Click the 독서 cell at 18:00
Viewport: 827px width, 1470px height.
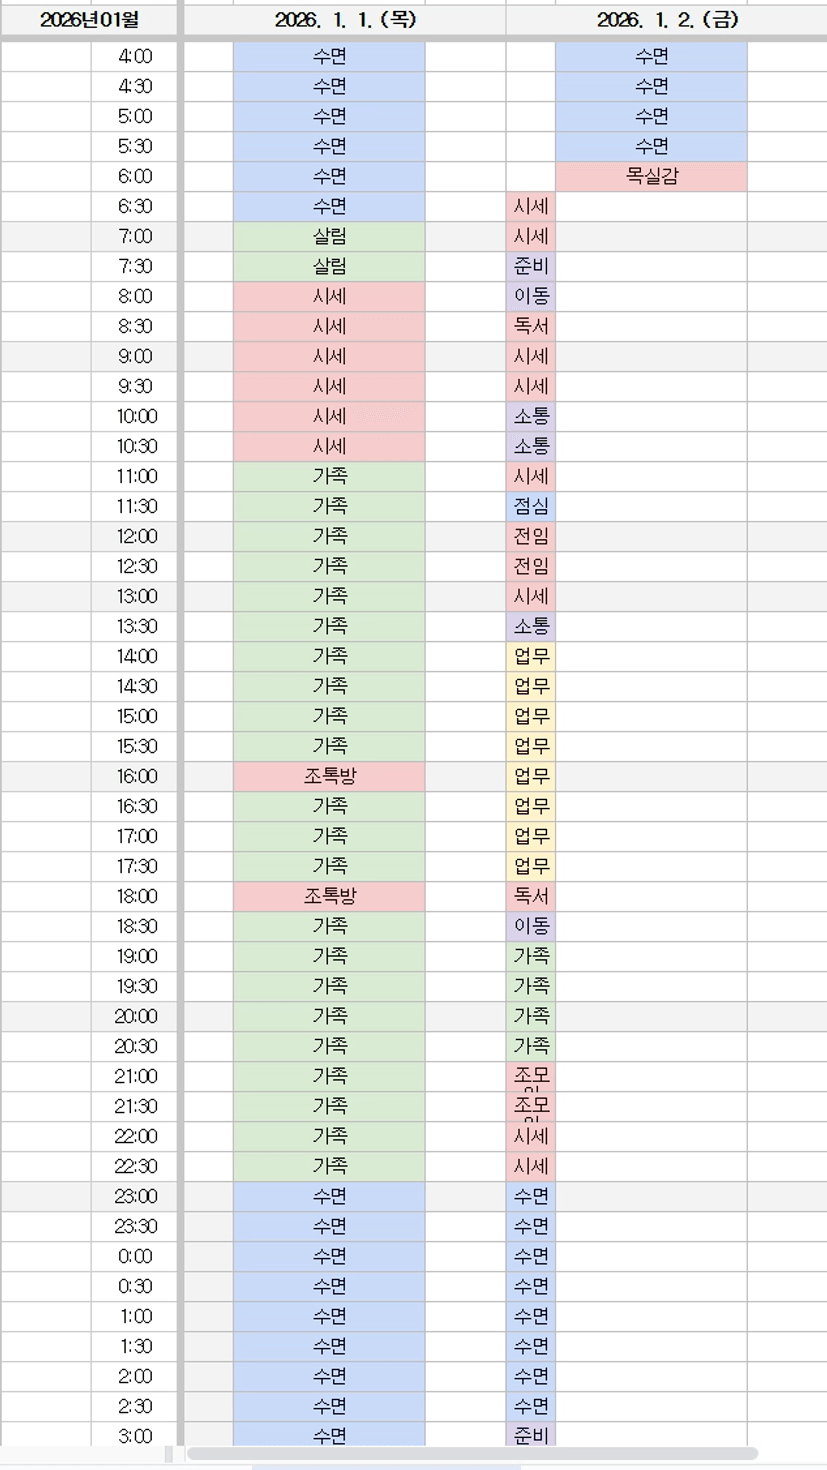531,897
